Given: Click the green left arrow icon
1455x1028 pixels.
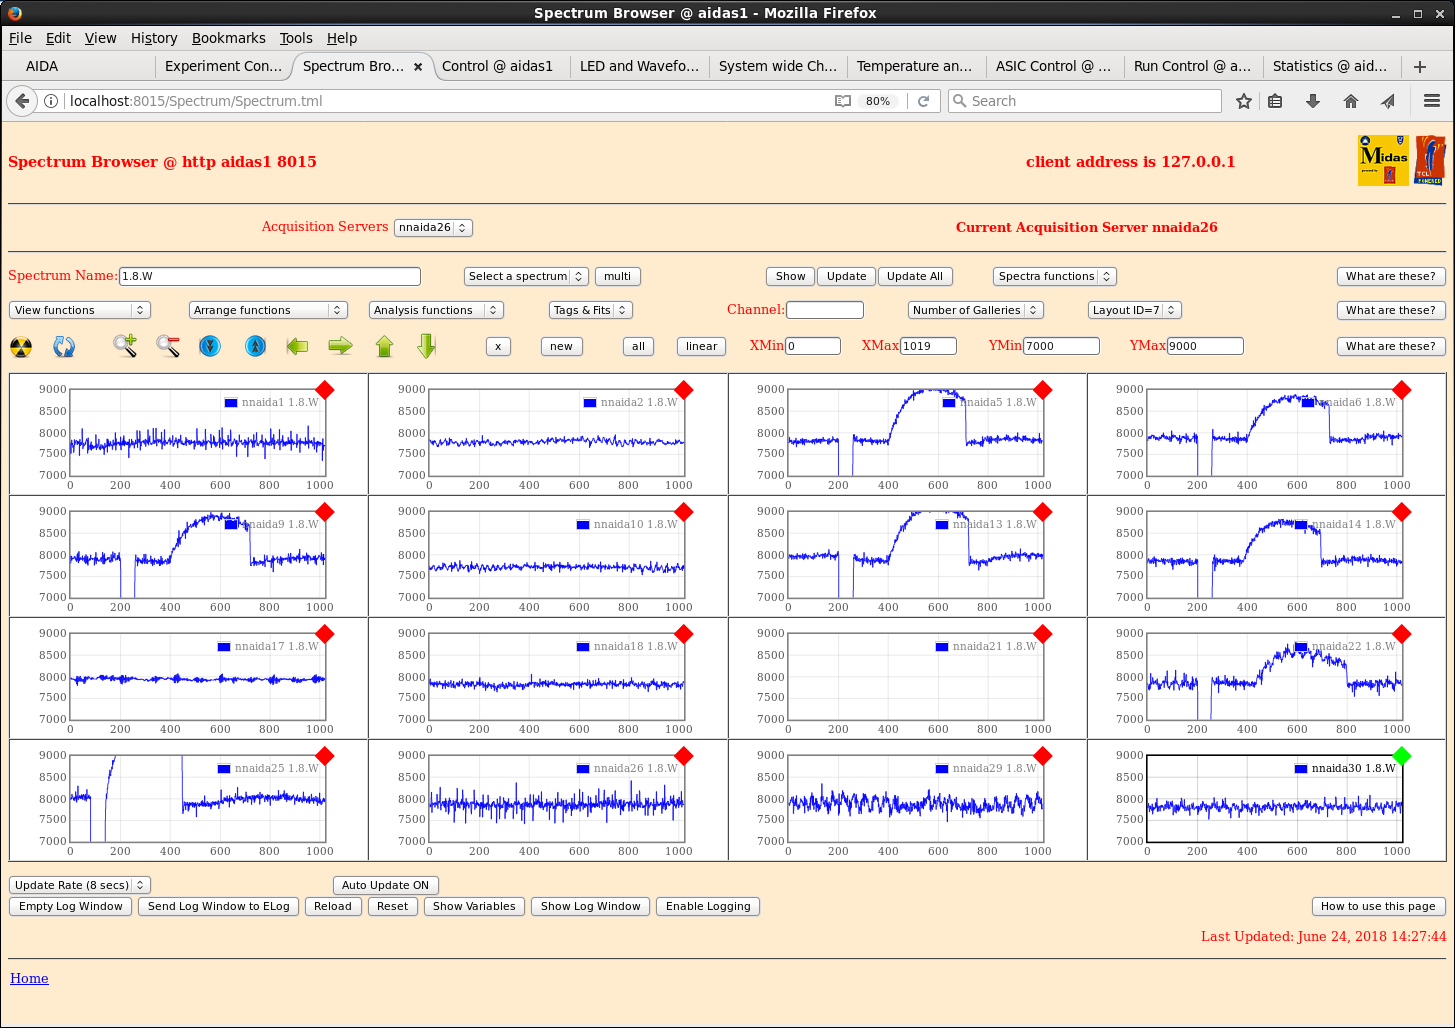Looking at the screenshot, I should click(x=297, y=346).
